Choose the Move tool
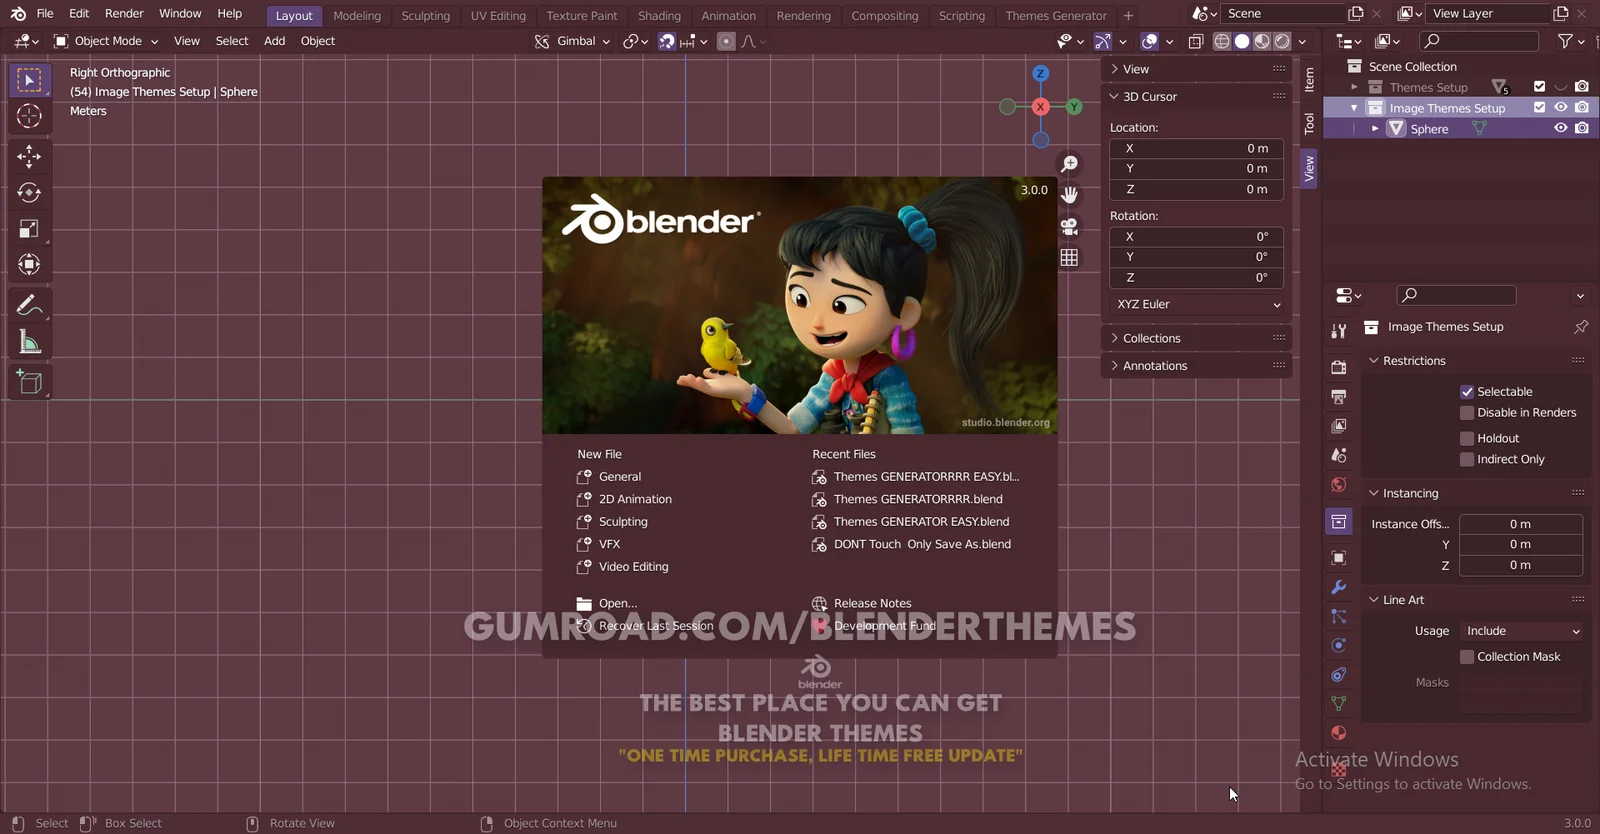 (x=29, y=156)
